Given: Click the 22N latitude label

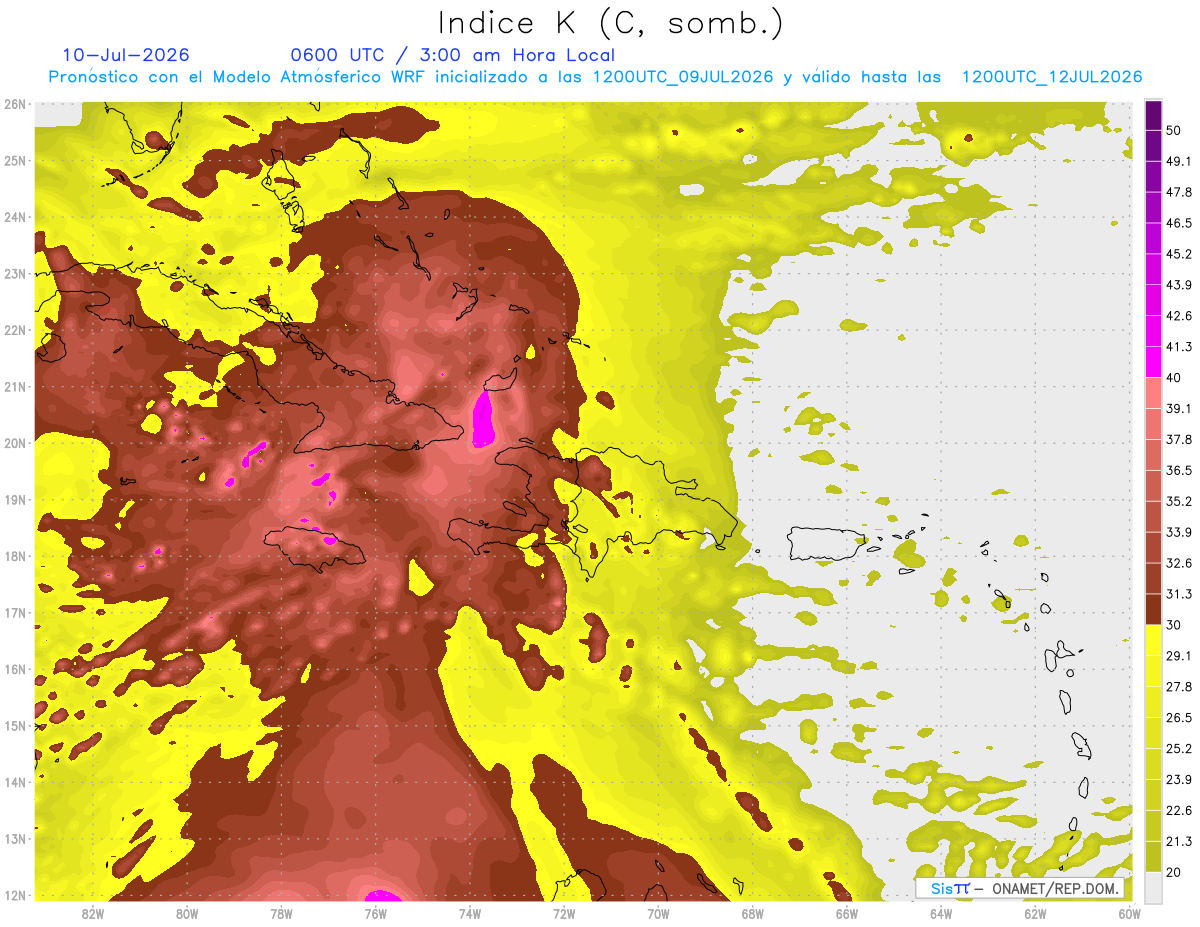Looking at the screenshot, I should point(14,330).
